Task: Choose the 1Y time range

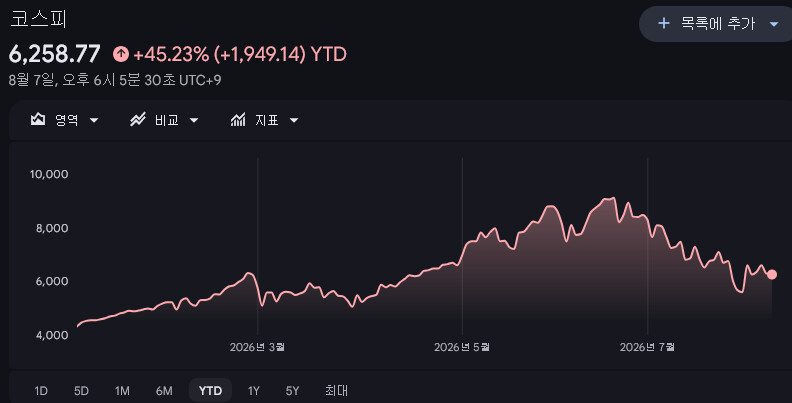Action: (x=254, y=391)
